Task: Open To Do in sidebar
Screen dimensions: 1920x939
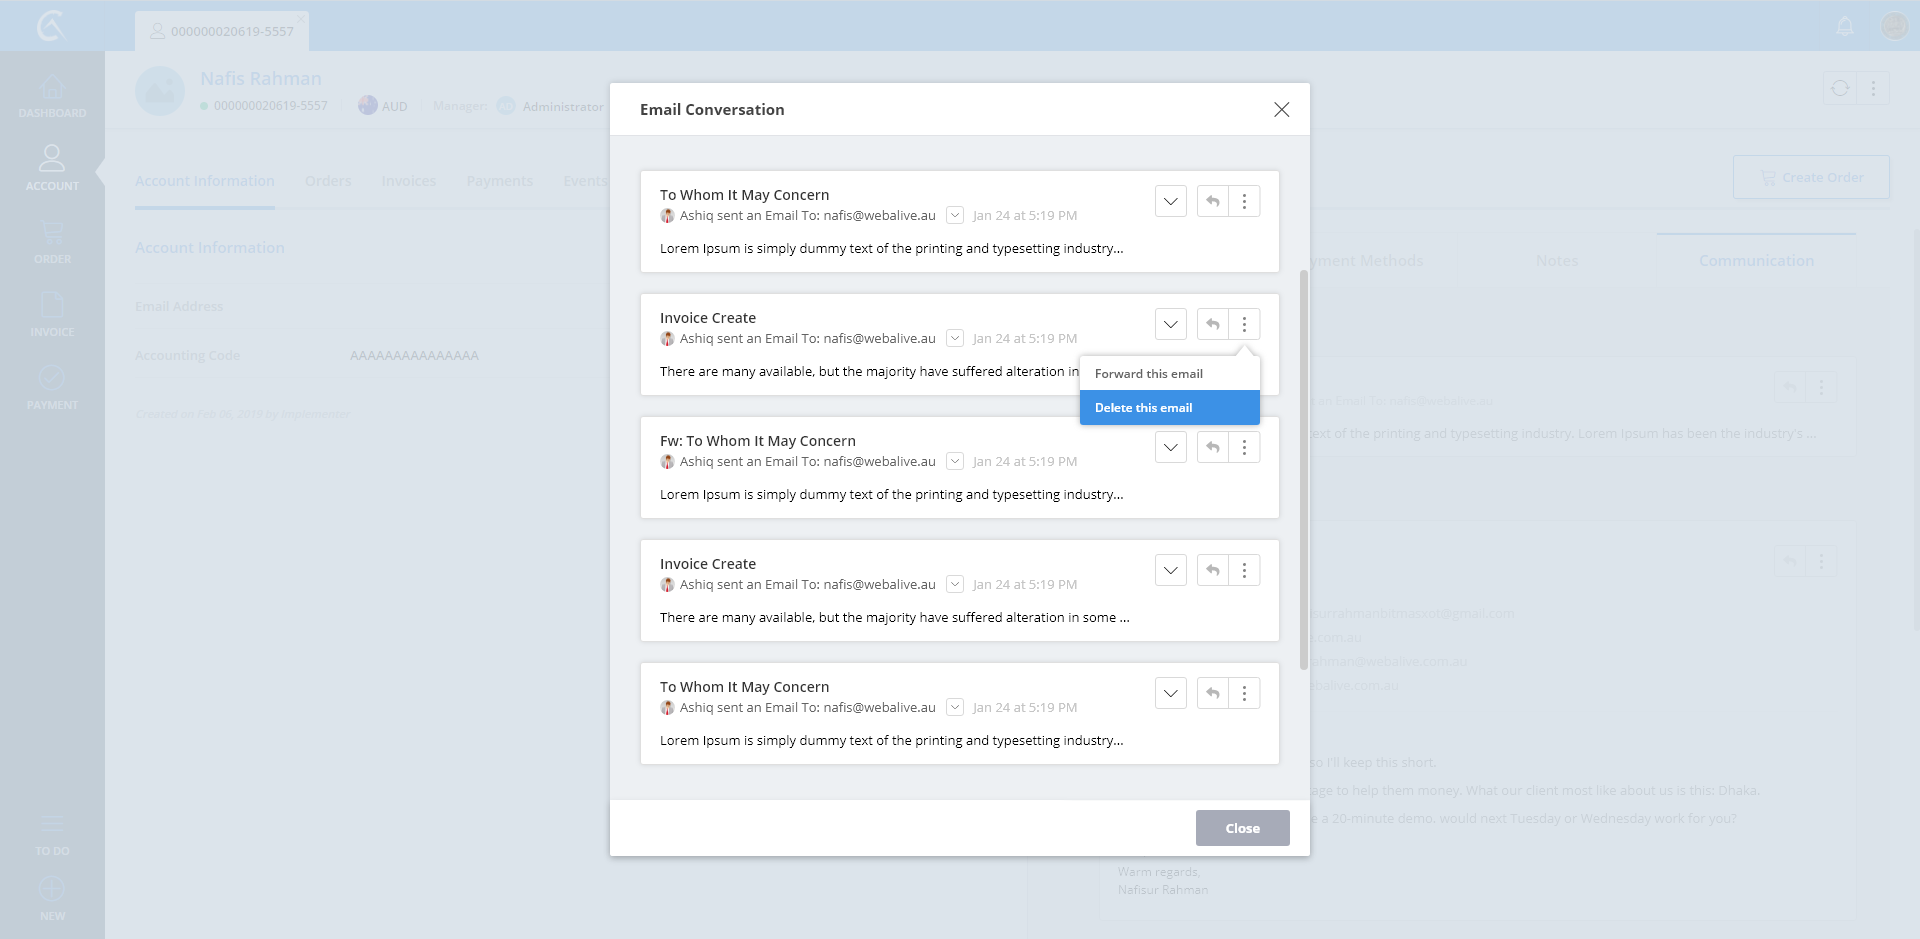Action: [x=52, y=835]
